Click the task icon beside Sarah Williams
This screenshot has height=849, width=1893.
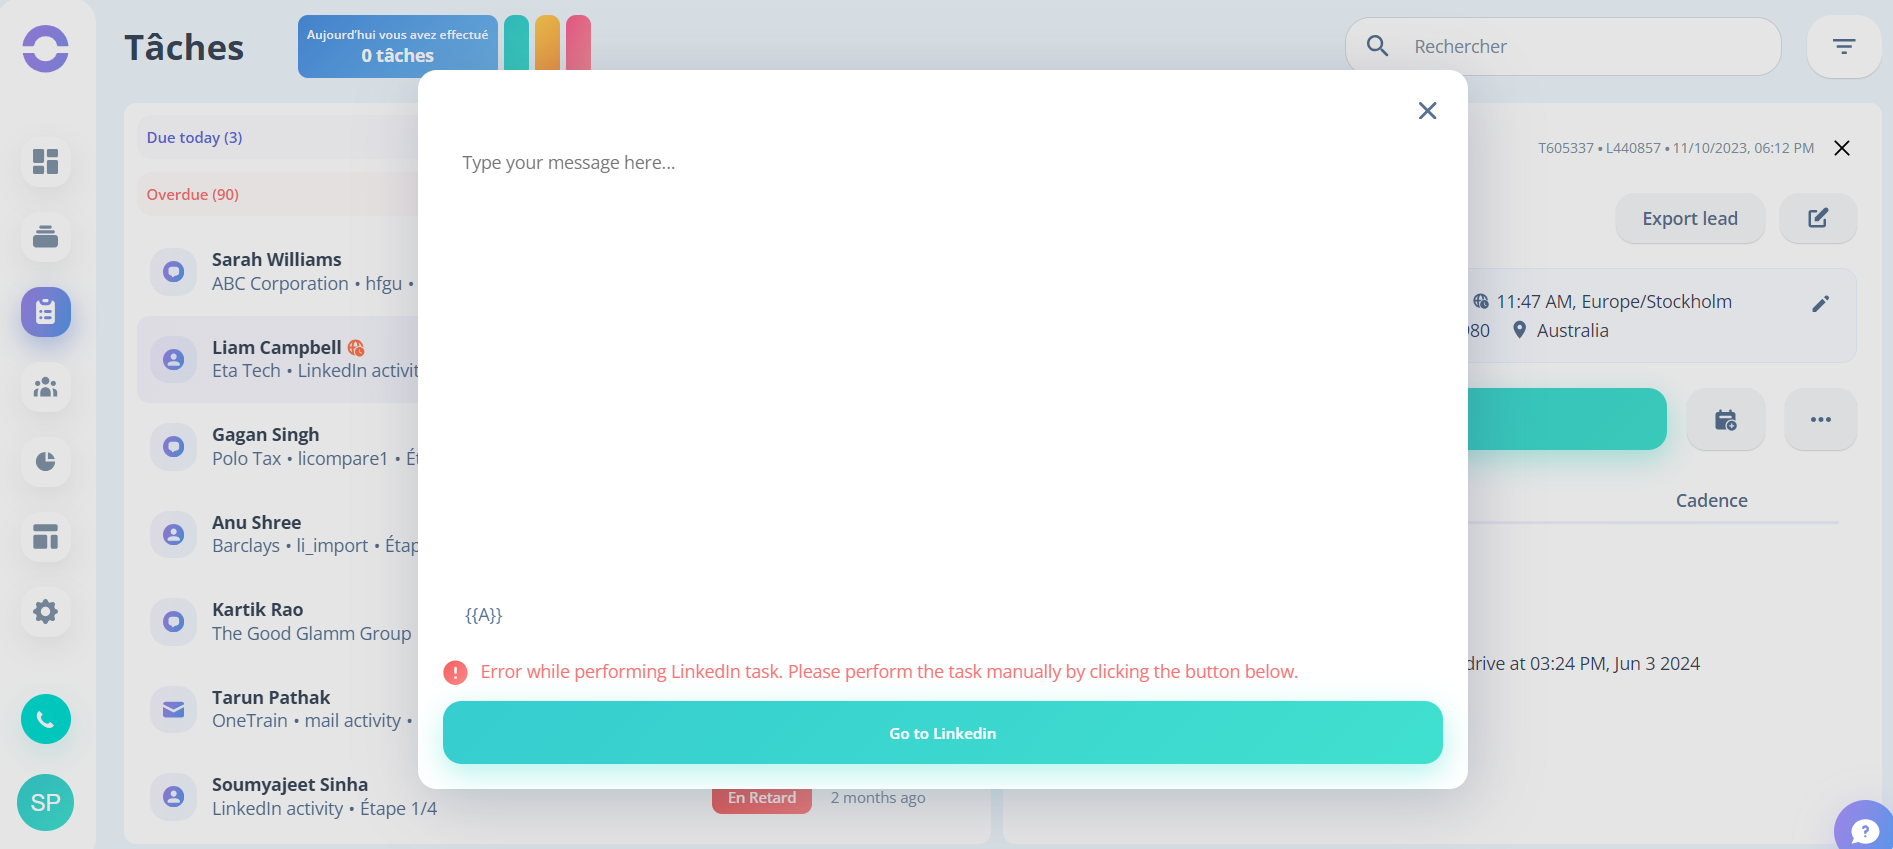pos(174,272)
